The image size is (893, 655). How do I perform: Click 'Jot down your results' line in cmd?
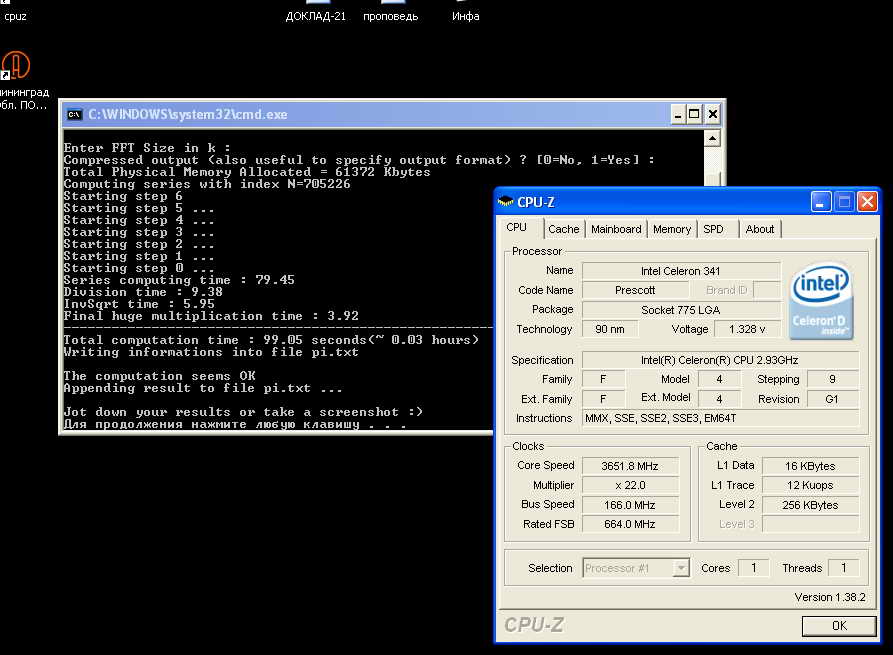click(x=243, y=412)
